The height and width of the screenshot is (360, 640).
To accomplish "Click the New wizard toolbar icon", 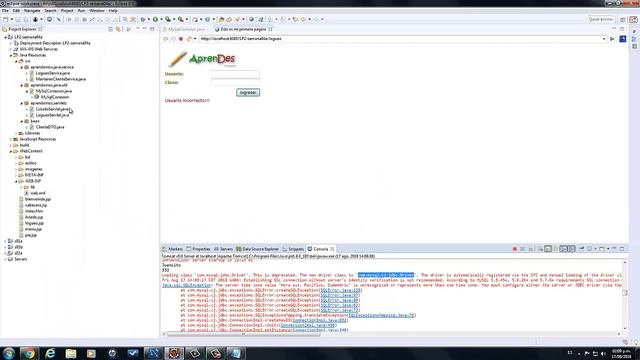I will 6,19.
